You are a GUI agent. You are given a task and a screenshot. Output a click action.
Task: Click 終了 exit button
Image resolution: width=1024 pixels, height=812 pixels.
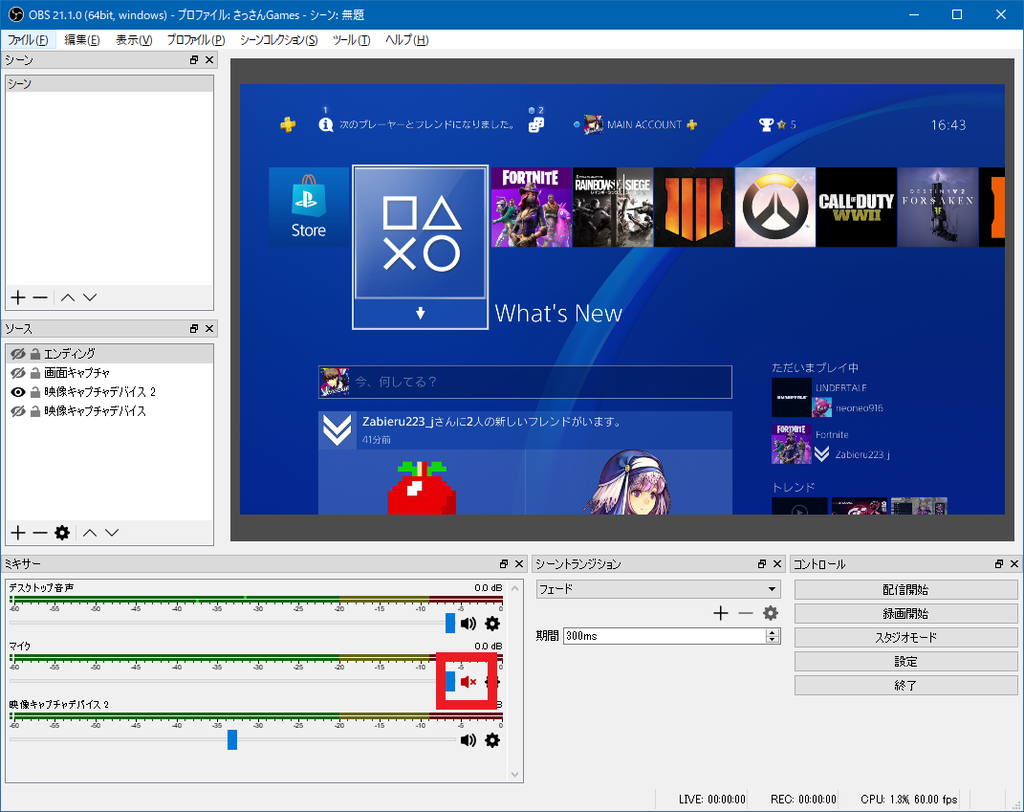[x=906, y=685]
